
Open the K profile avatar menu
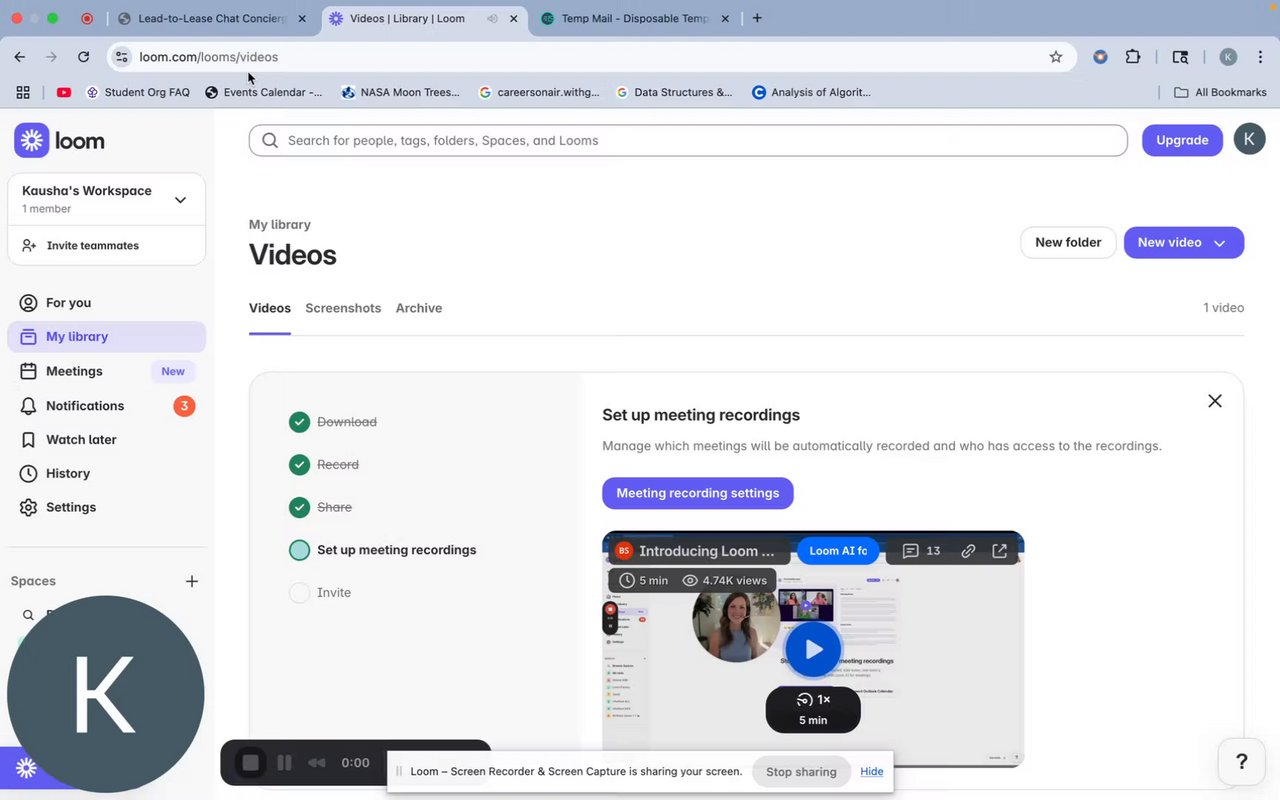point(1249,139)
